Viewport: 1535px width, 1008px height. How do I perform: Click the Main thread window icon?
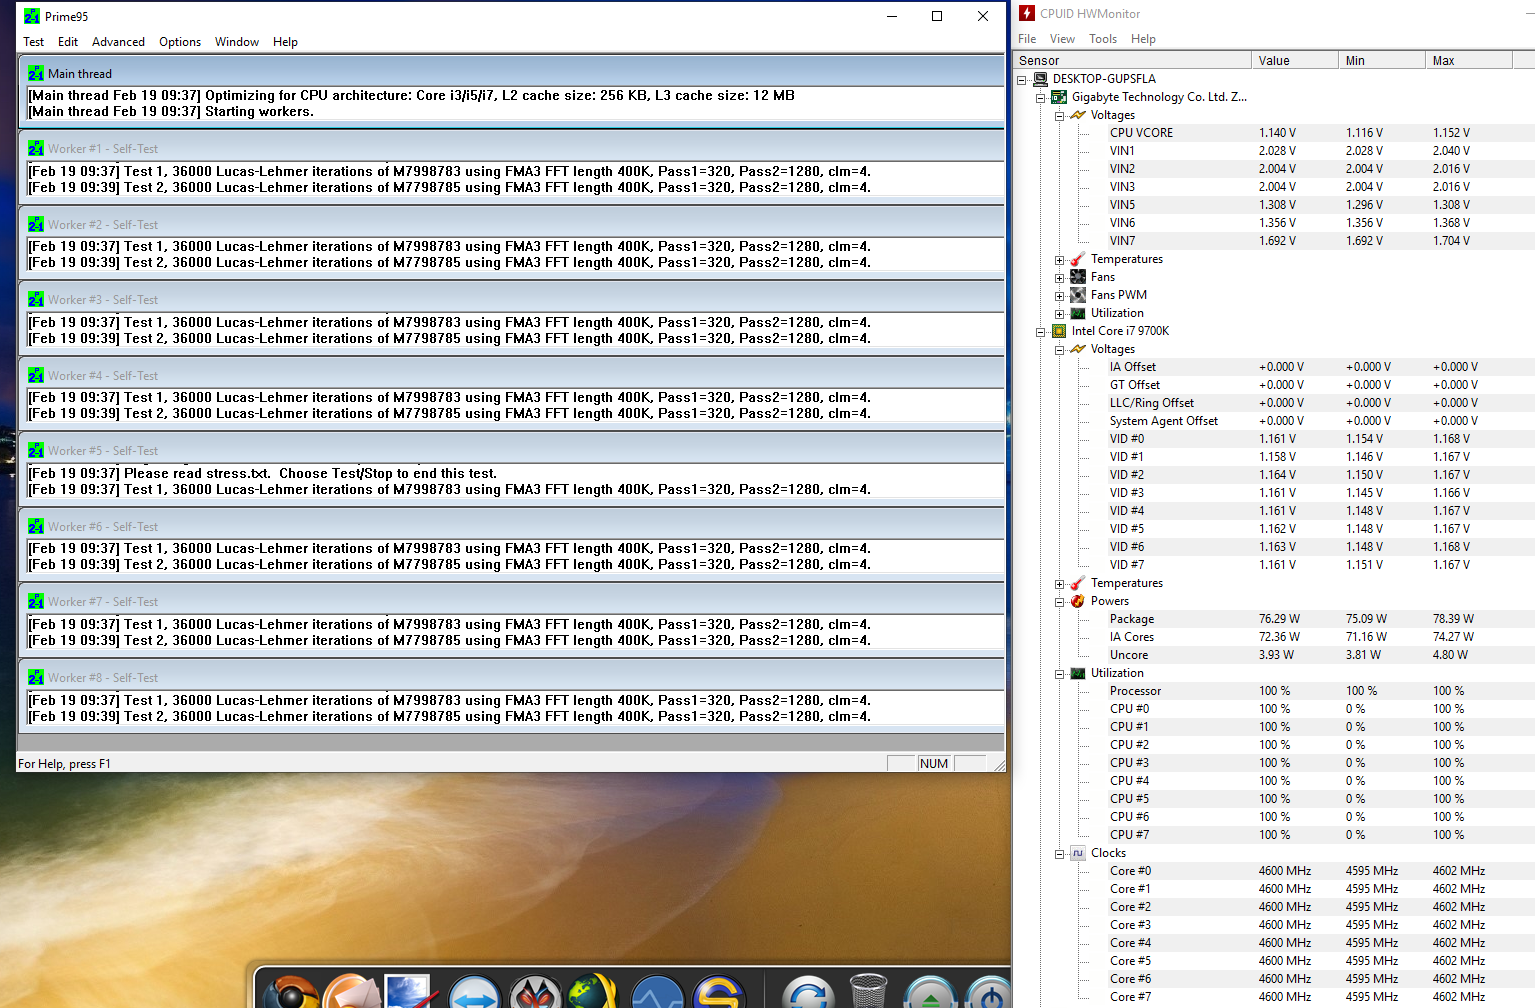coord(36,73)
